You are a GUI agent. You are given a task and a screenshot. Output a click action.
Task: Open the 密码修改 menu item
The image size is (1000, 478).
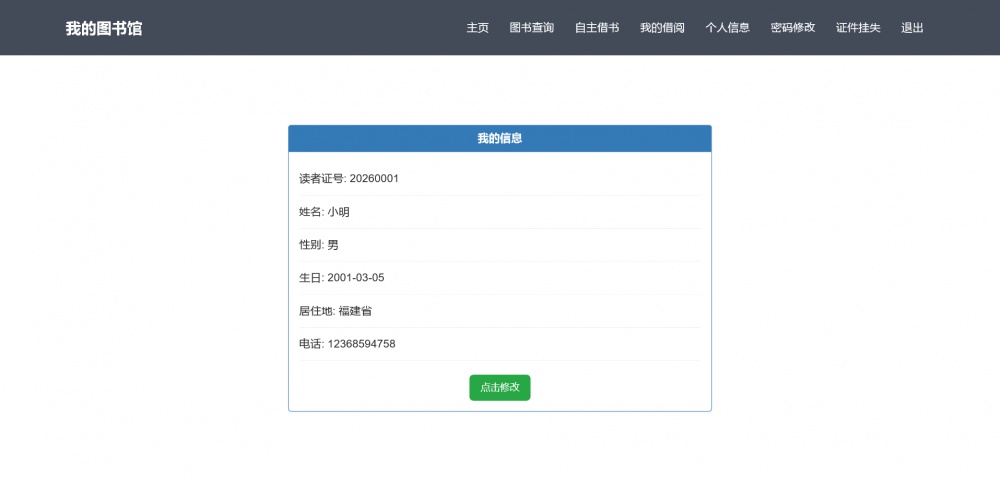pos(793,28)
